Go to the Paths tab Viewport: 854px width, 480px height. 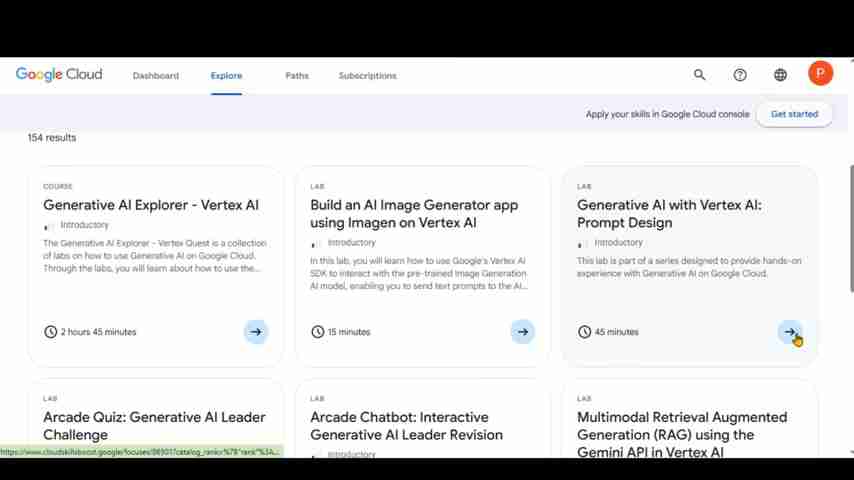tap(297, 76)
